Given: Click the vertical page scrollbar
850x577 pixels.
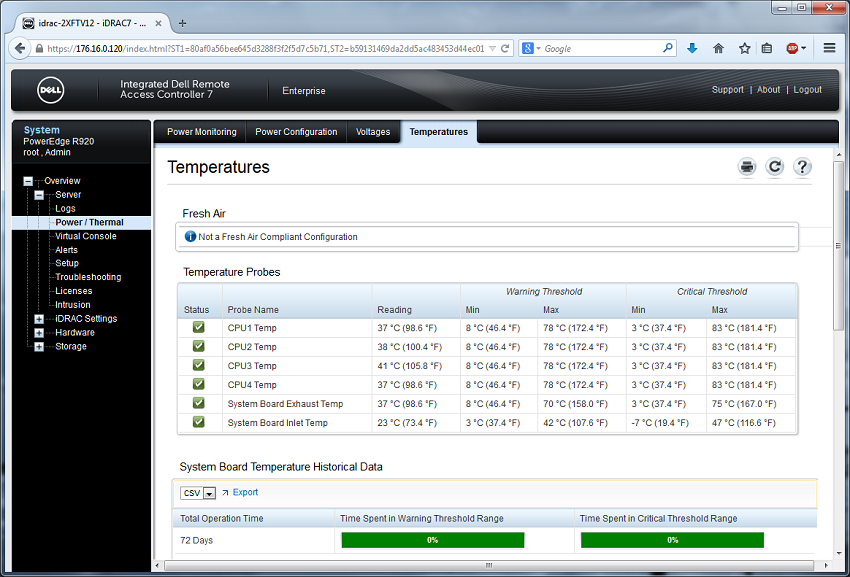Looking at the screenshot, I should coord(838,244).
